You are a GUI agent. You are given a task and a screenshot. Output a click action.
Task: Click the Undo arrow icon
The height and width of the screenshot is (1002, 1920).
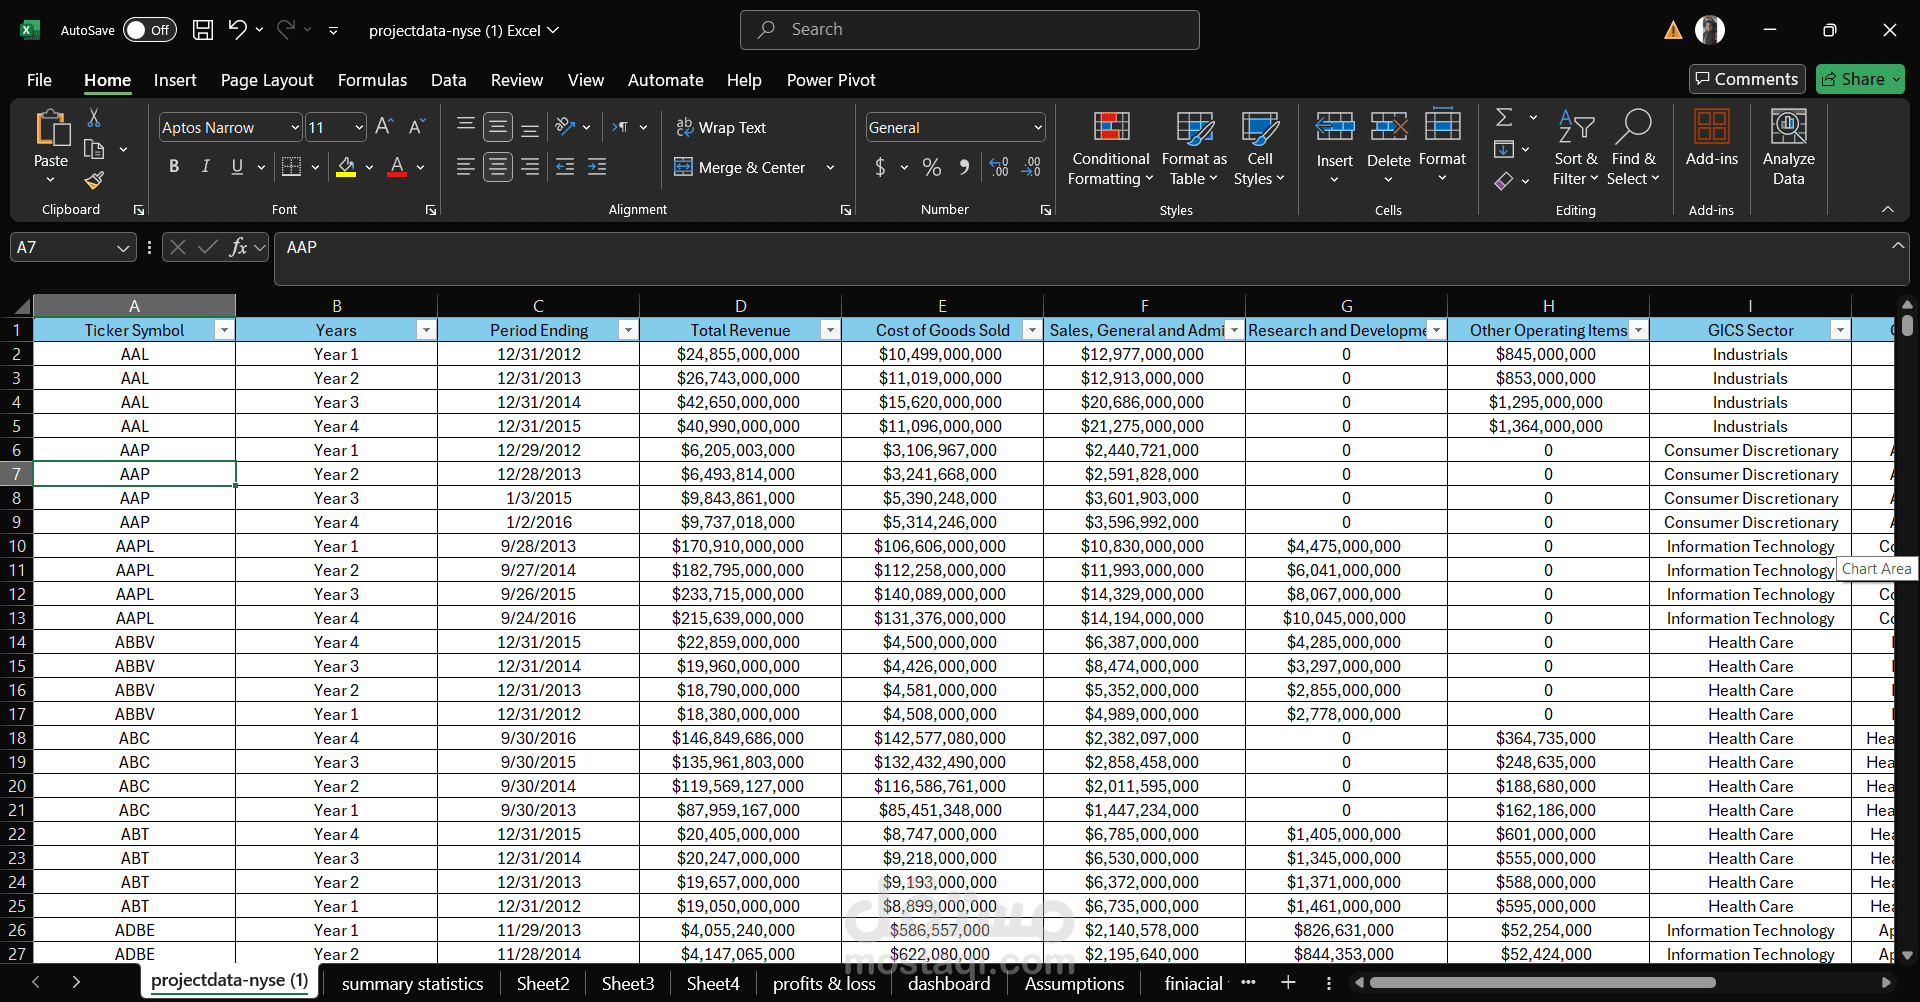(x=237, y=30)
